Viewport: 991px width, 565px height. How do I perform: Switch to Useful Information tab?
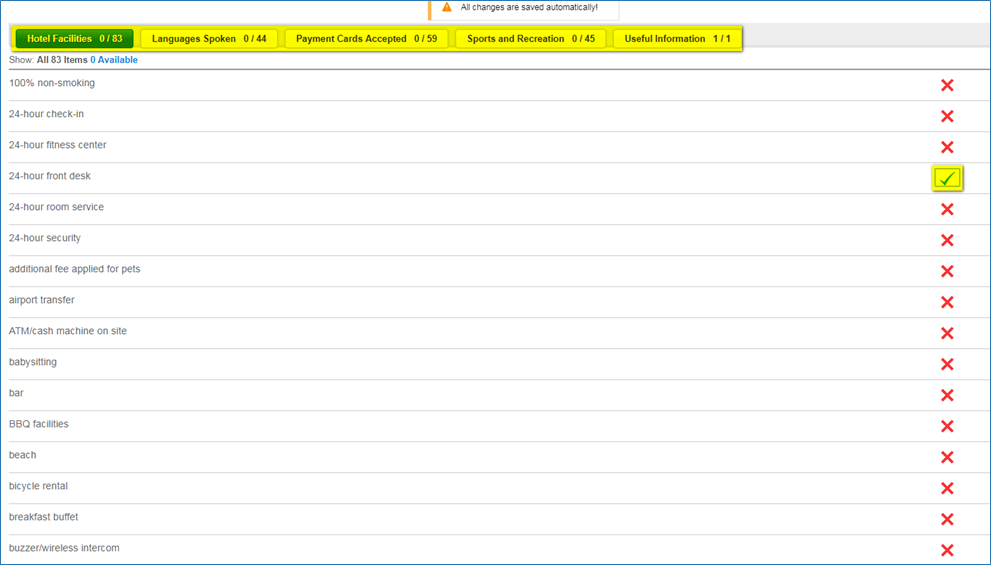point(678,39)
